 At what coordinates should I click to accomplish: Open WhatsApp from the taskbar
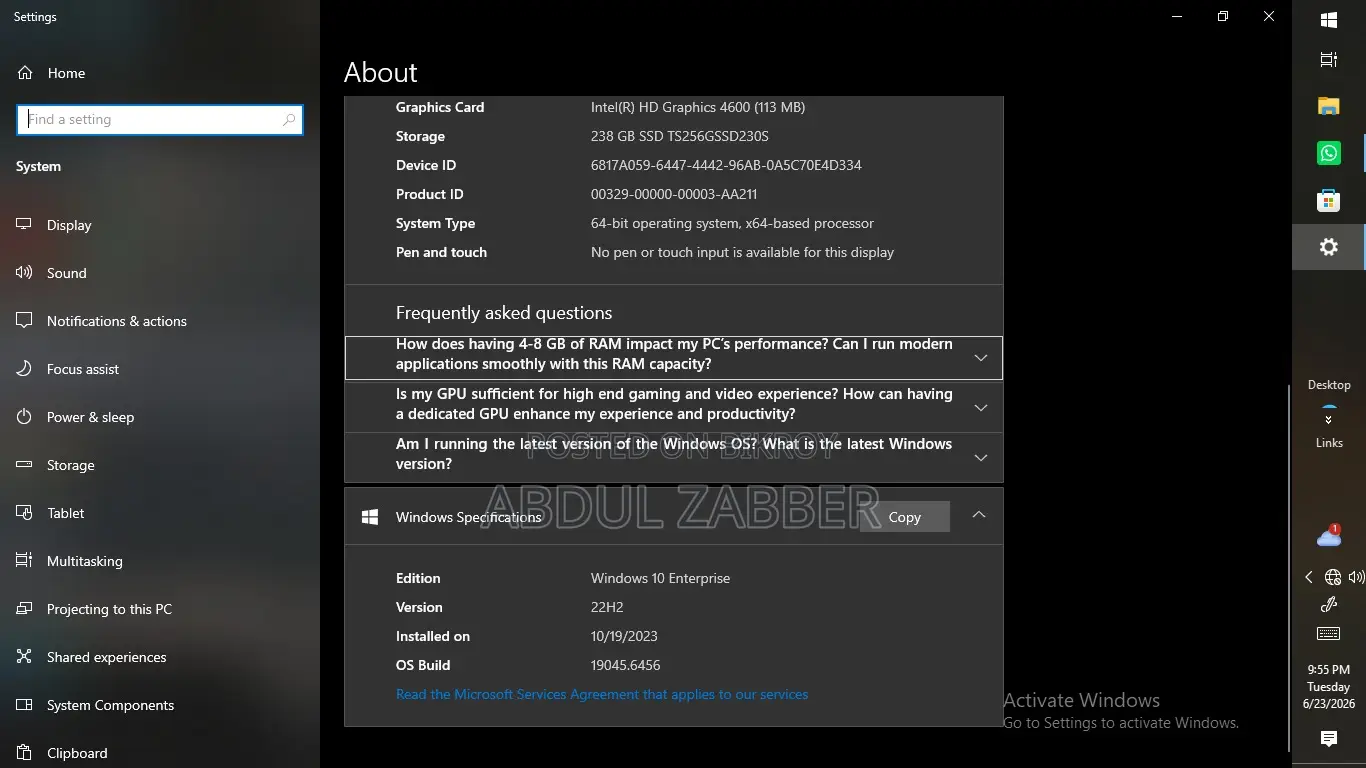click(x=1329, y=153)
